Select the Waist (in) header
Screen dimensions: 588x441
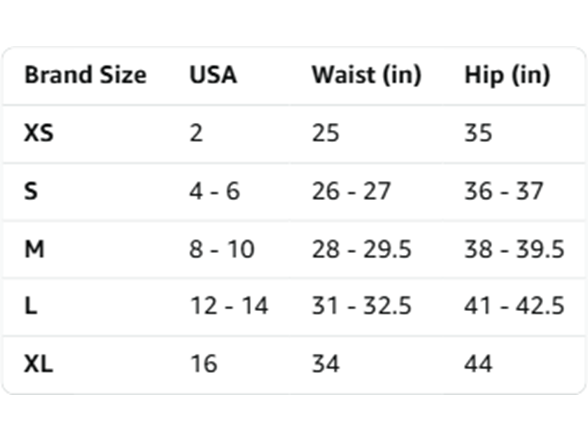click(367, 75)
